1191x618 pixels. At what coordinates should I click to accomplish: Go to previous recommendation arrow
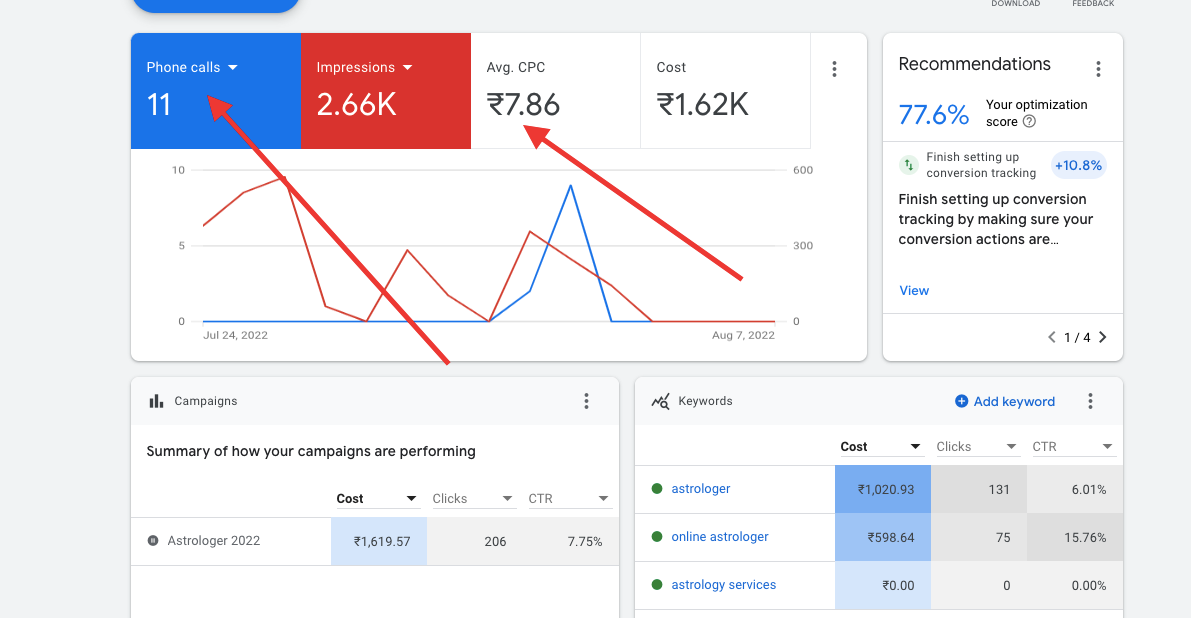coord(1052,337)
